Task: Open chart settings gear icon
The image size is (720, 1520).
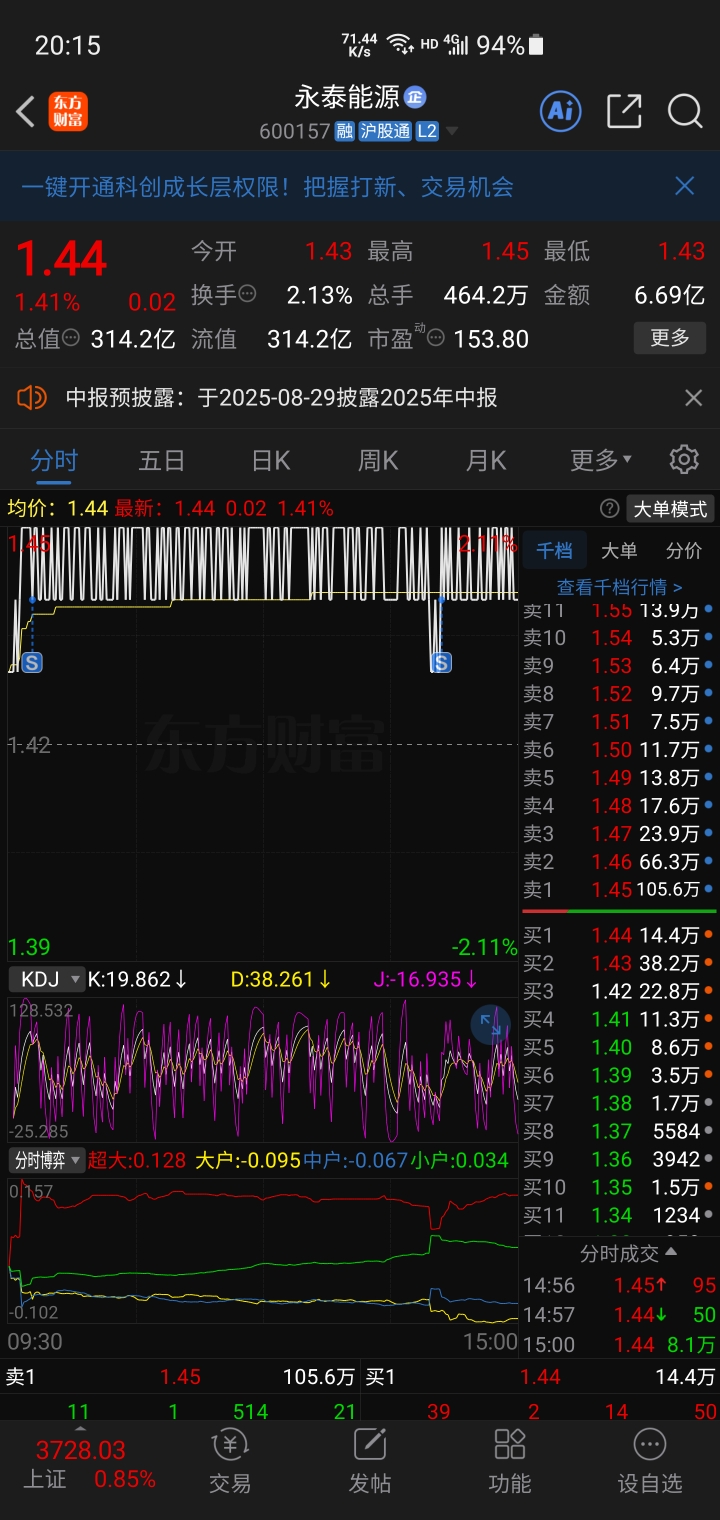Action: 684,460
